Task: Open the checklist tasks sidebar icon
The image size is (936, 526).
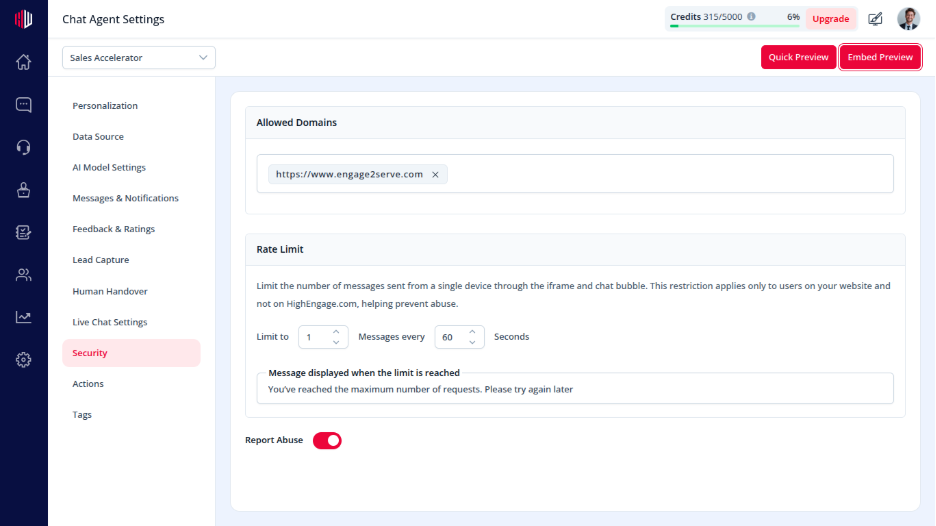Action: 23,232
